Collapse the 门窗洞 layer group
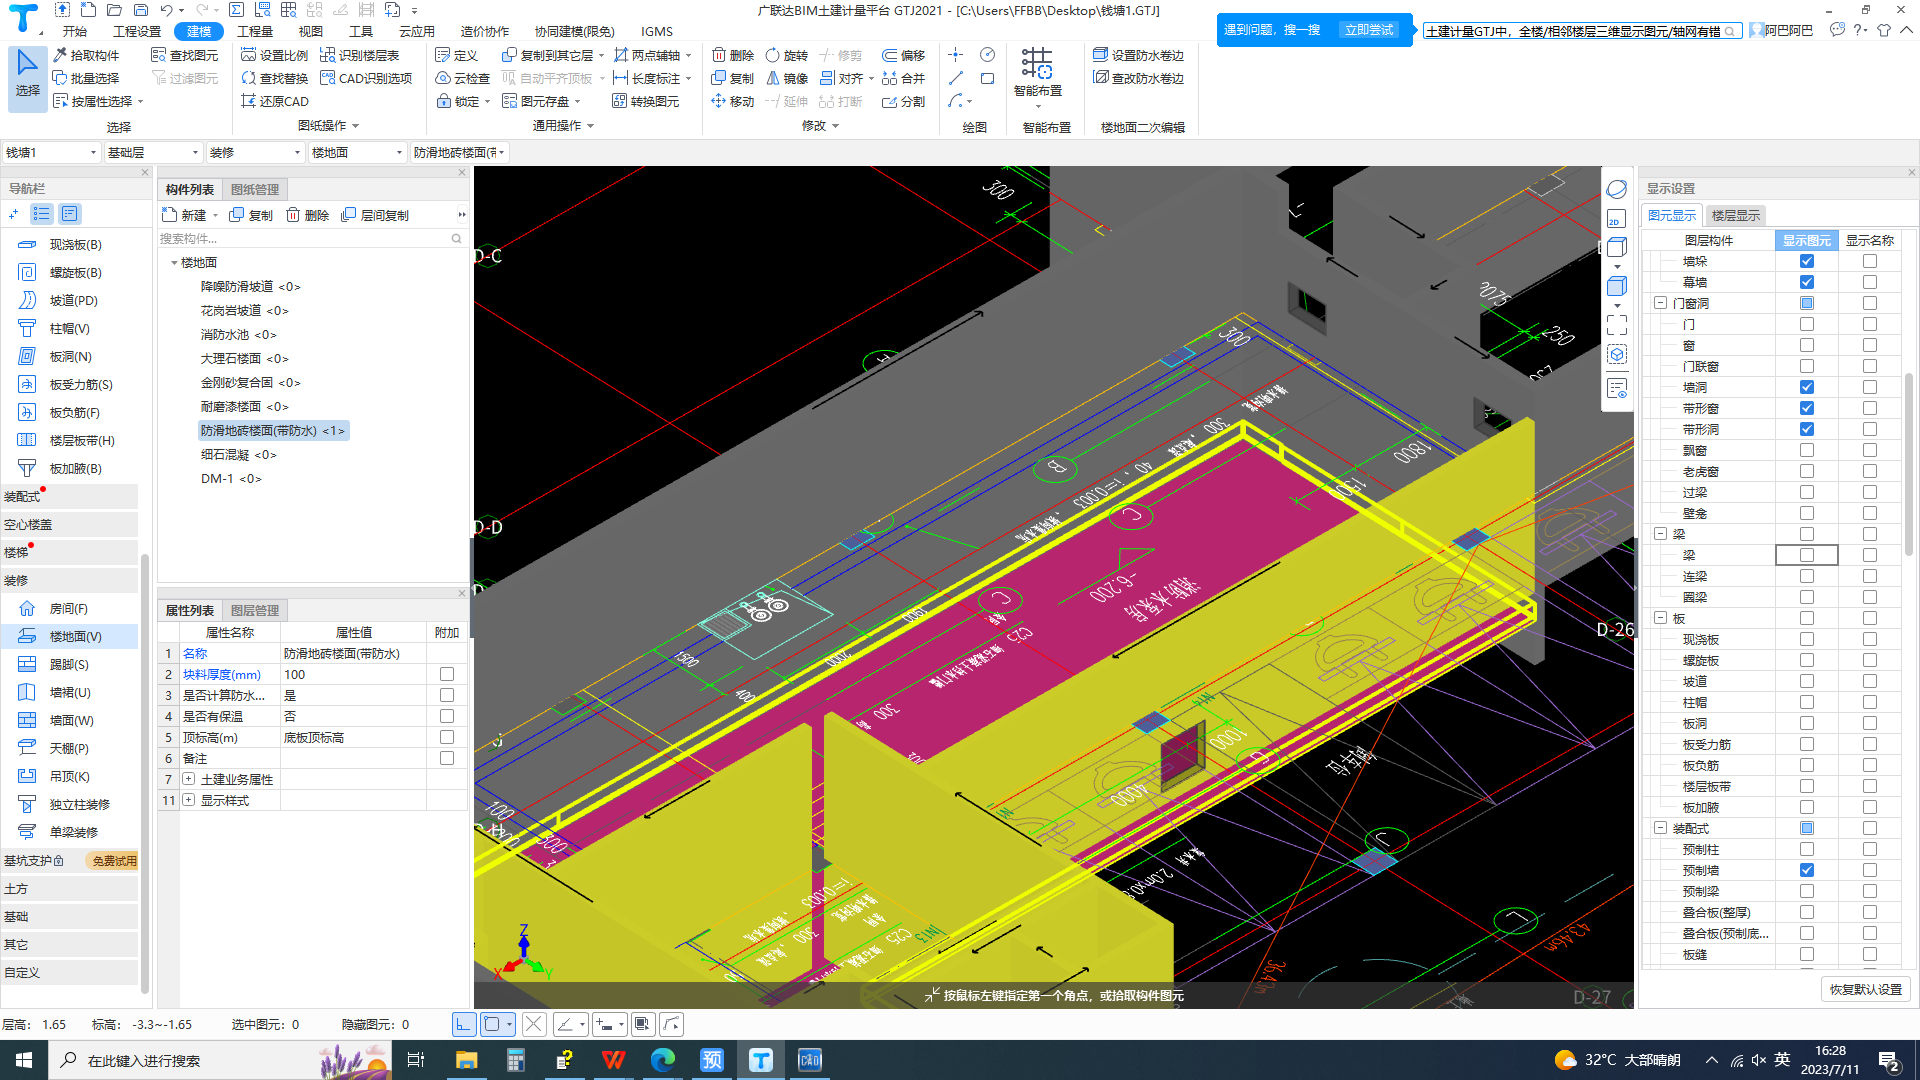Image resolution: width=1920 pixels, height=1080 pixels. point(1660,303)
